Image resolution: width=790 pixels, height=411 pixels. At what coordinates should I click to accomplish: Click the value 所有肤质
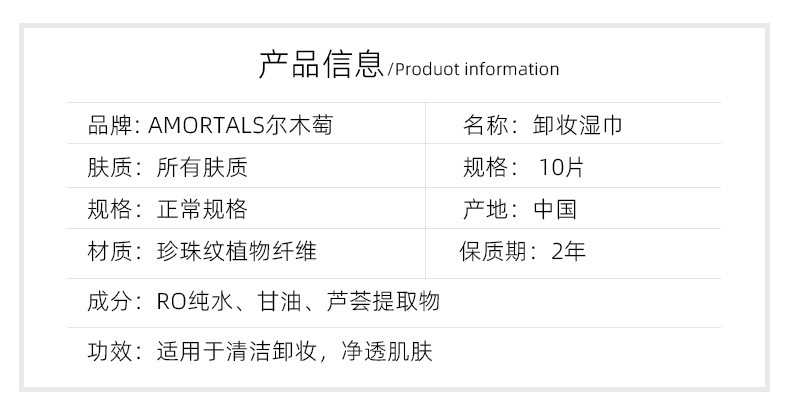pyautogui.click(x=202, y=168)
